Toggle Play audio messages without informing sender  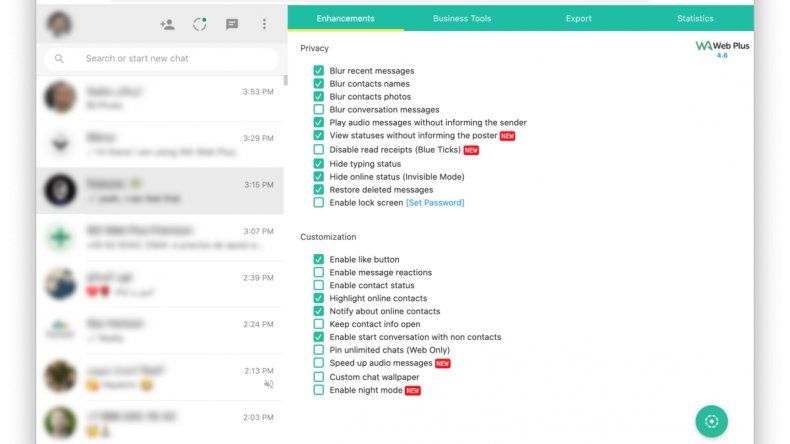click(x=318, y=122)
